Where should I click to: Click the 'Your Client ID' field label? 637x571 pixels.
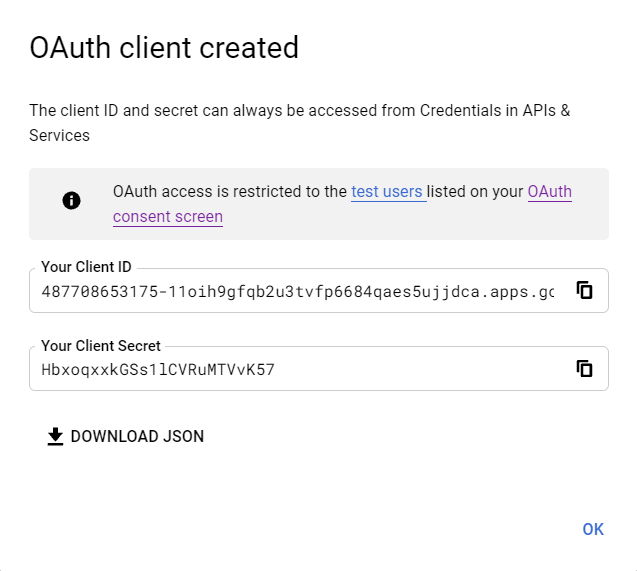coord(86,267)
